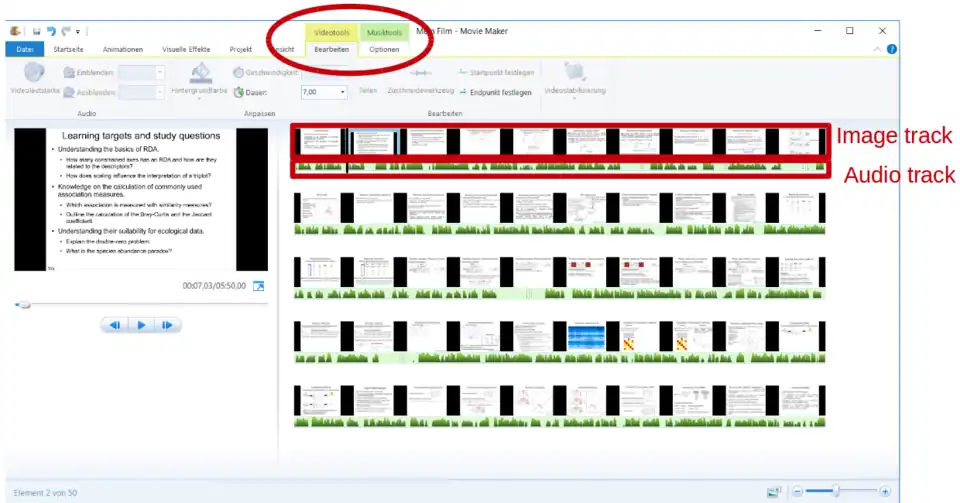Viewport: 960px width, 503px height.
Task: Open the Ausblenden fade-out dropdown
Action: click(x=160, y=92)
